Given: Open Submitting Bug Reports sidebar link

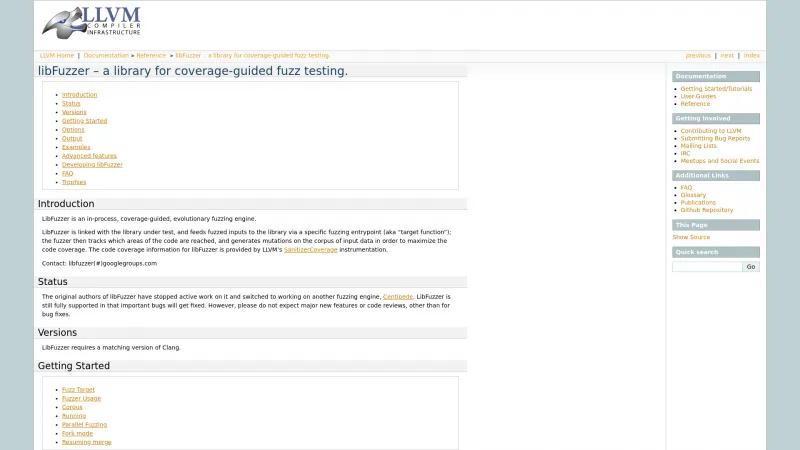Looking at the screenshot, I should [x=715, y=139].
